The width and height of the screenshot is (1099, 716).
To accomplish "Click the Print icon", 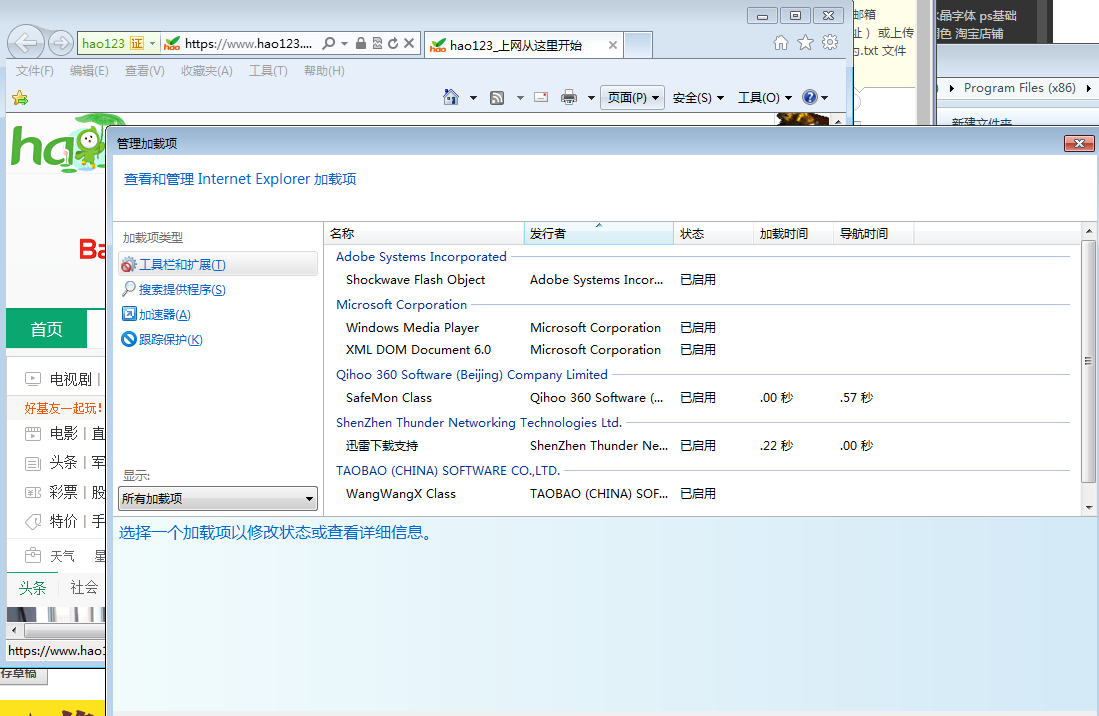I will tap(568, 96).
